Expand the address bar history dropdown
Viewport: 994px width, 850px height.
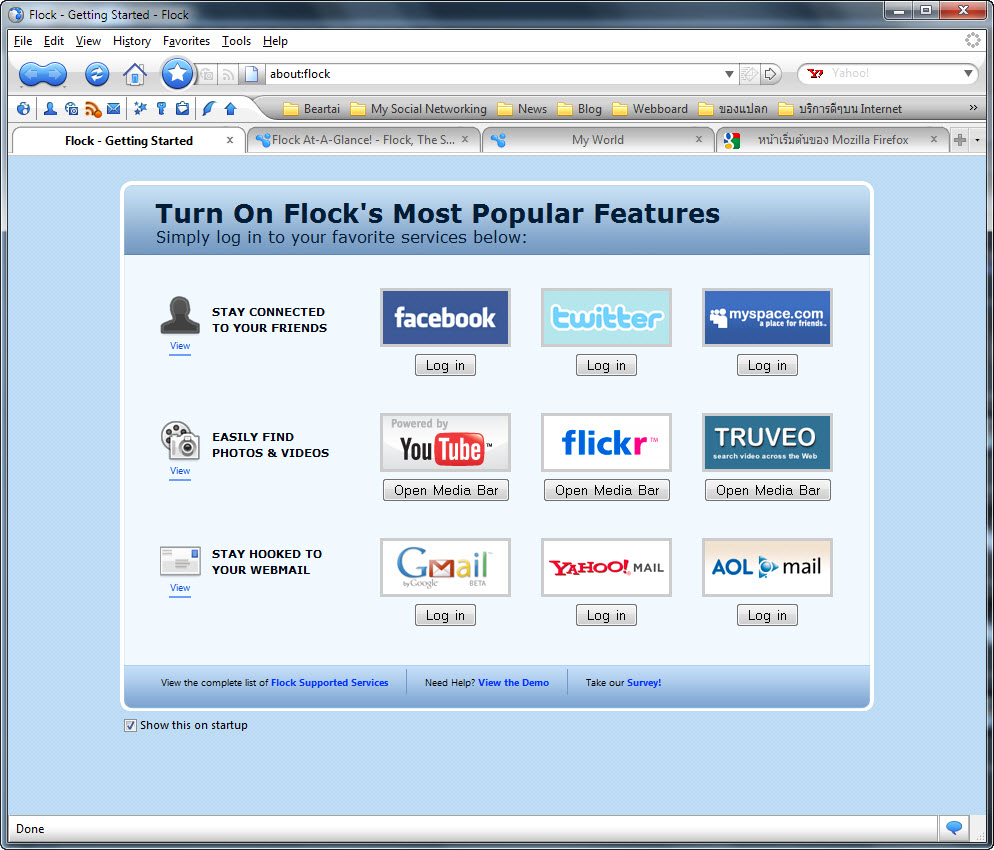point(729,74)
